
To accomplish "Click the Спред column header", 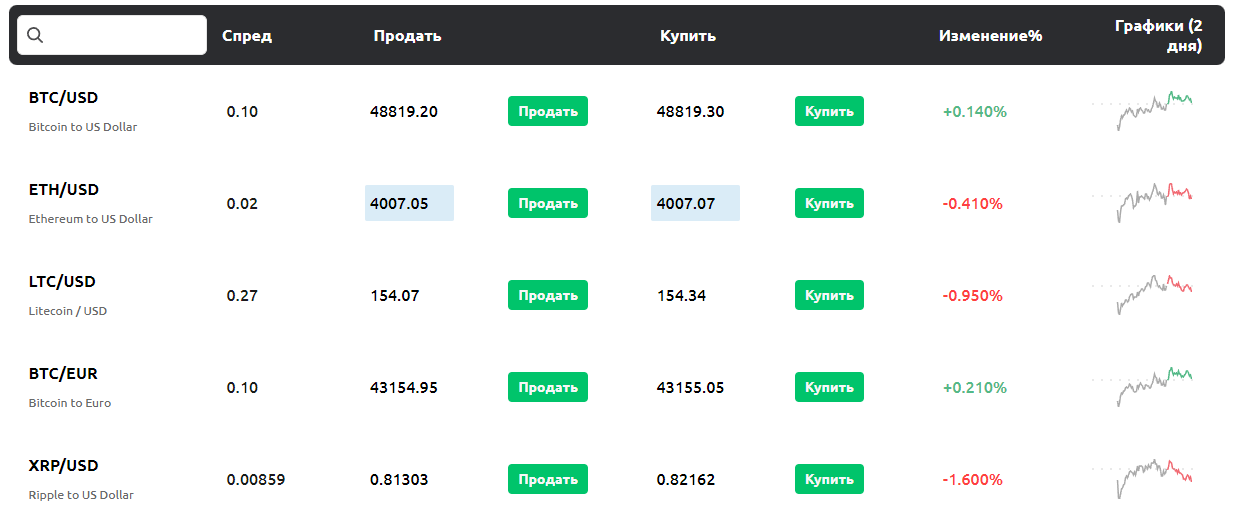I will (247, 36).
